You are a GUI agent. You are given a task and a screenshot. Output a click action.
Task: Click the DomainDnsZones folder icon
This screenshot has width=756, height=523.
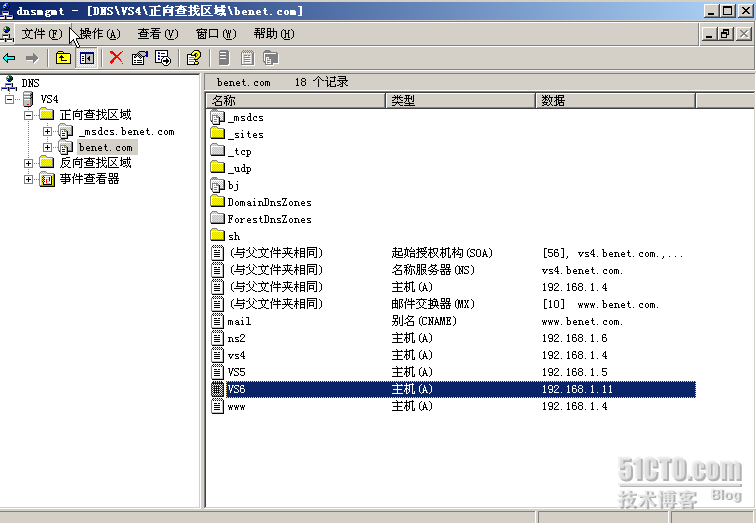218,201
